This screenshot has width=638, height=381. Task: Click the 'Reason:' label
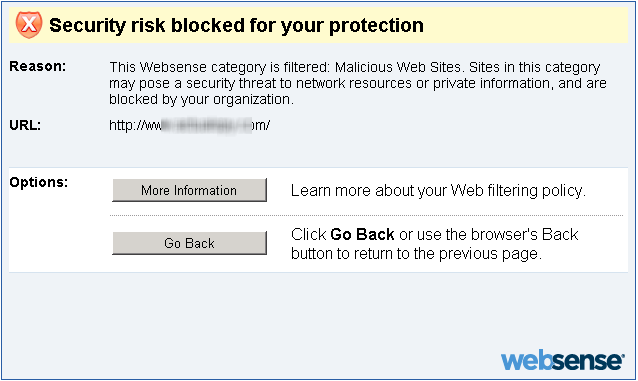pos(37,66)
